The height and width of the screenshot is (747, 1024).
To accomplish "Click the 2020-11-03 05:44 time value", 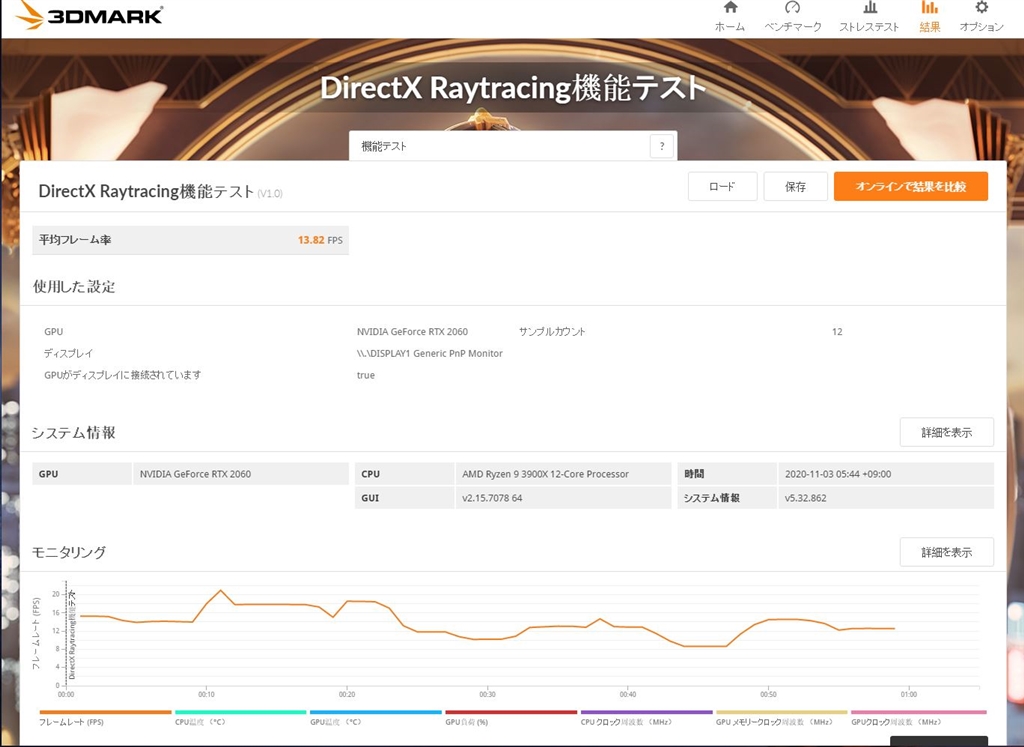I will click(838, 474).
